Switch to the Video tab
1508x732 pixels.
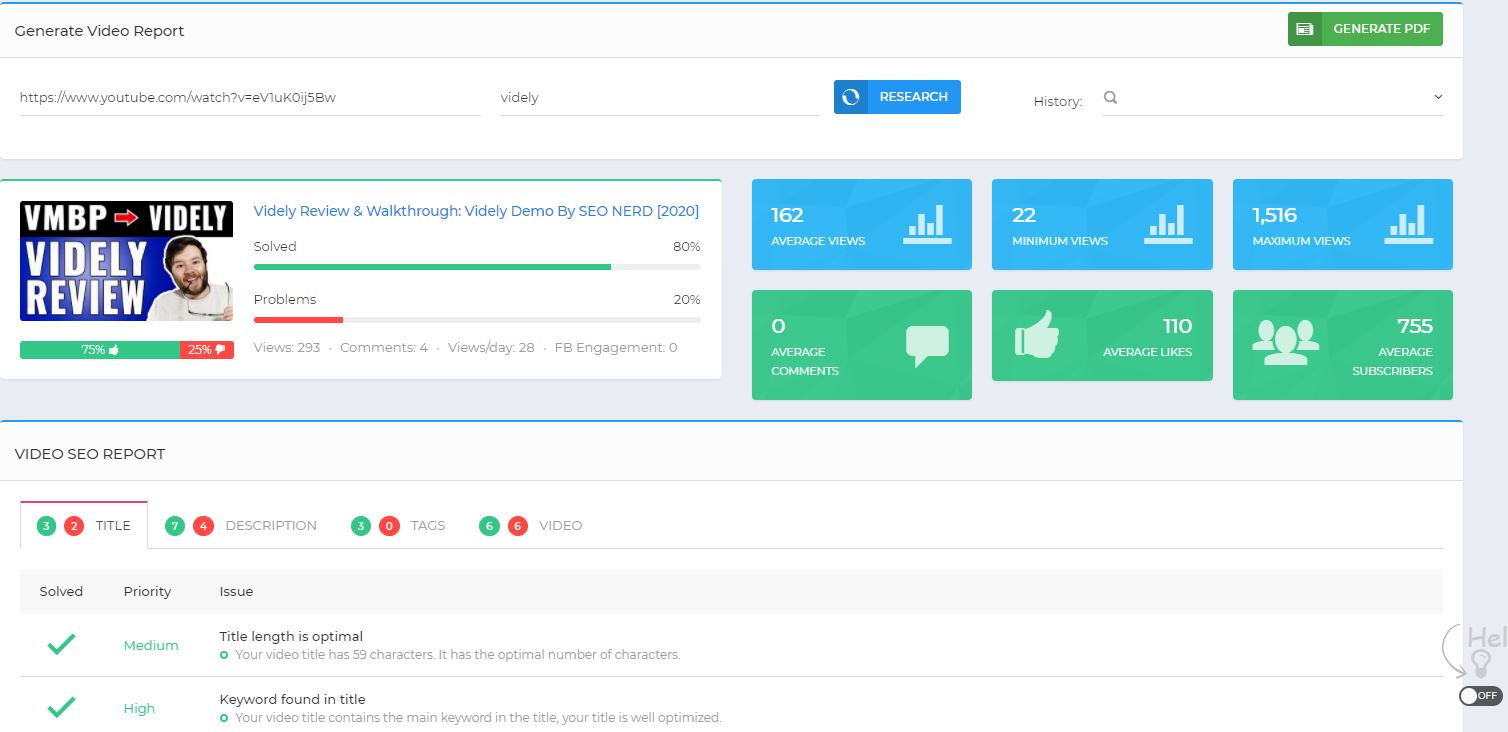coord(530,525)
